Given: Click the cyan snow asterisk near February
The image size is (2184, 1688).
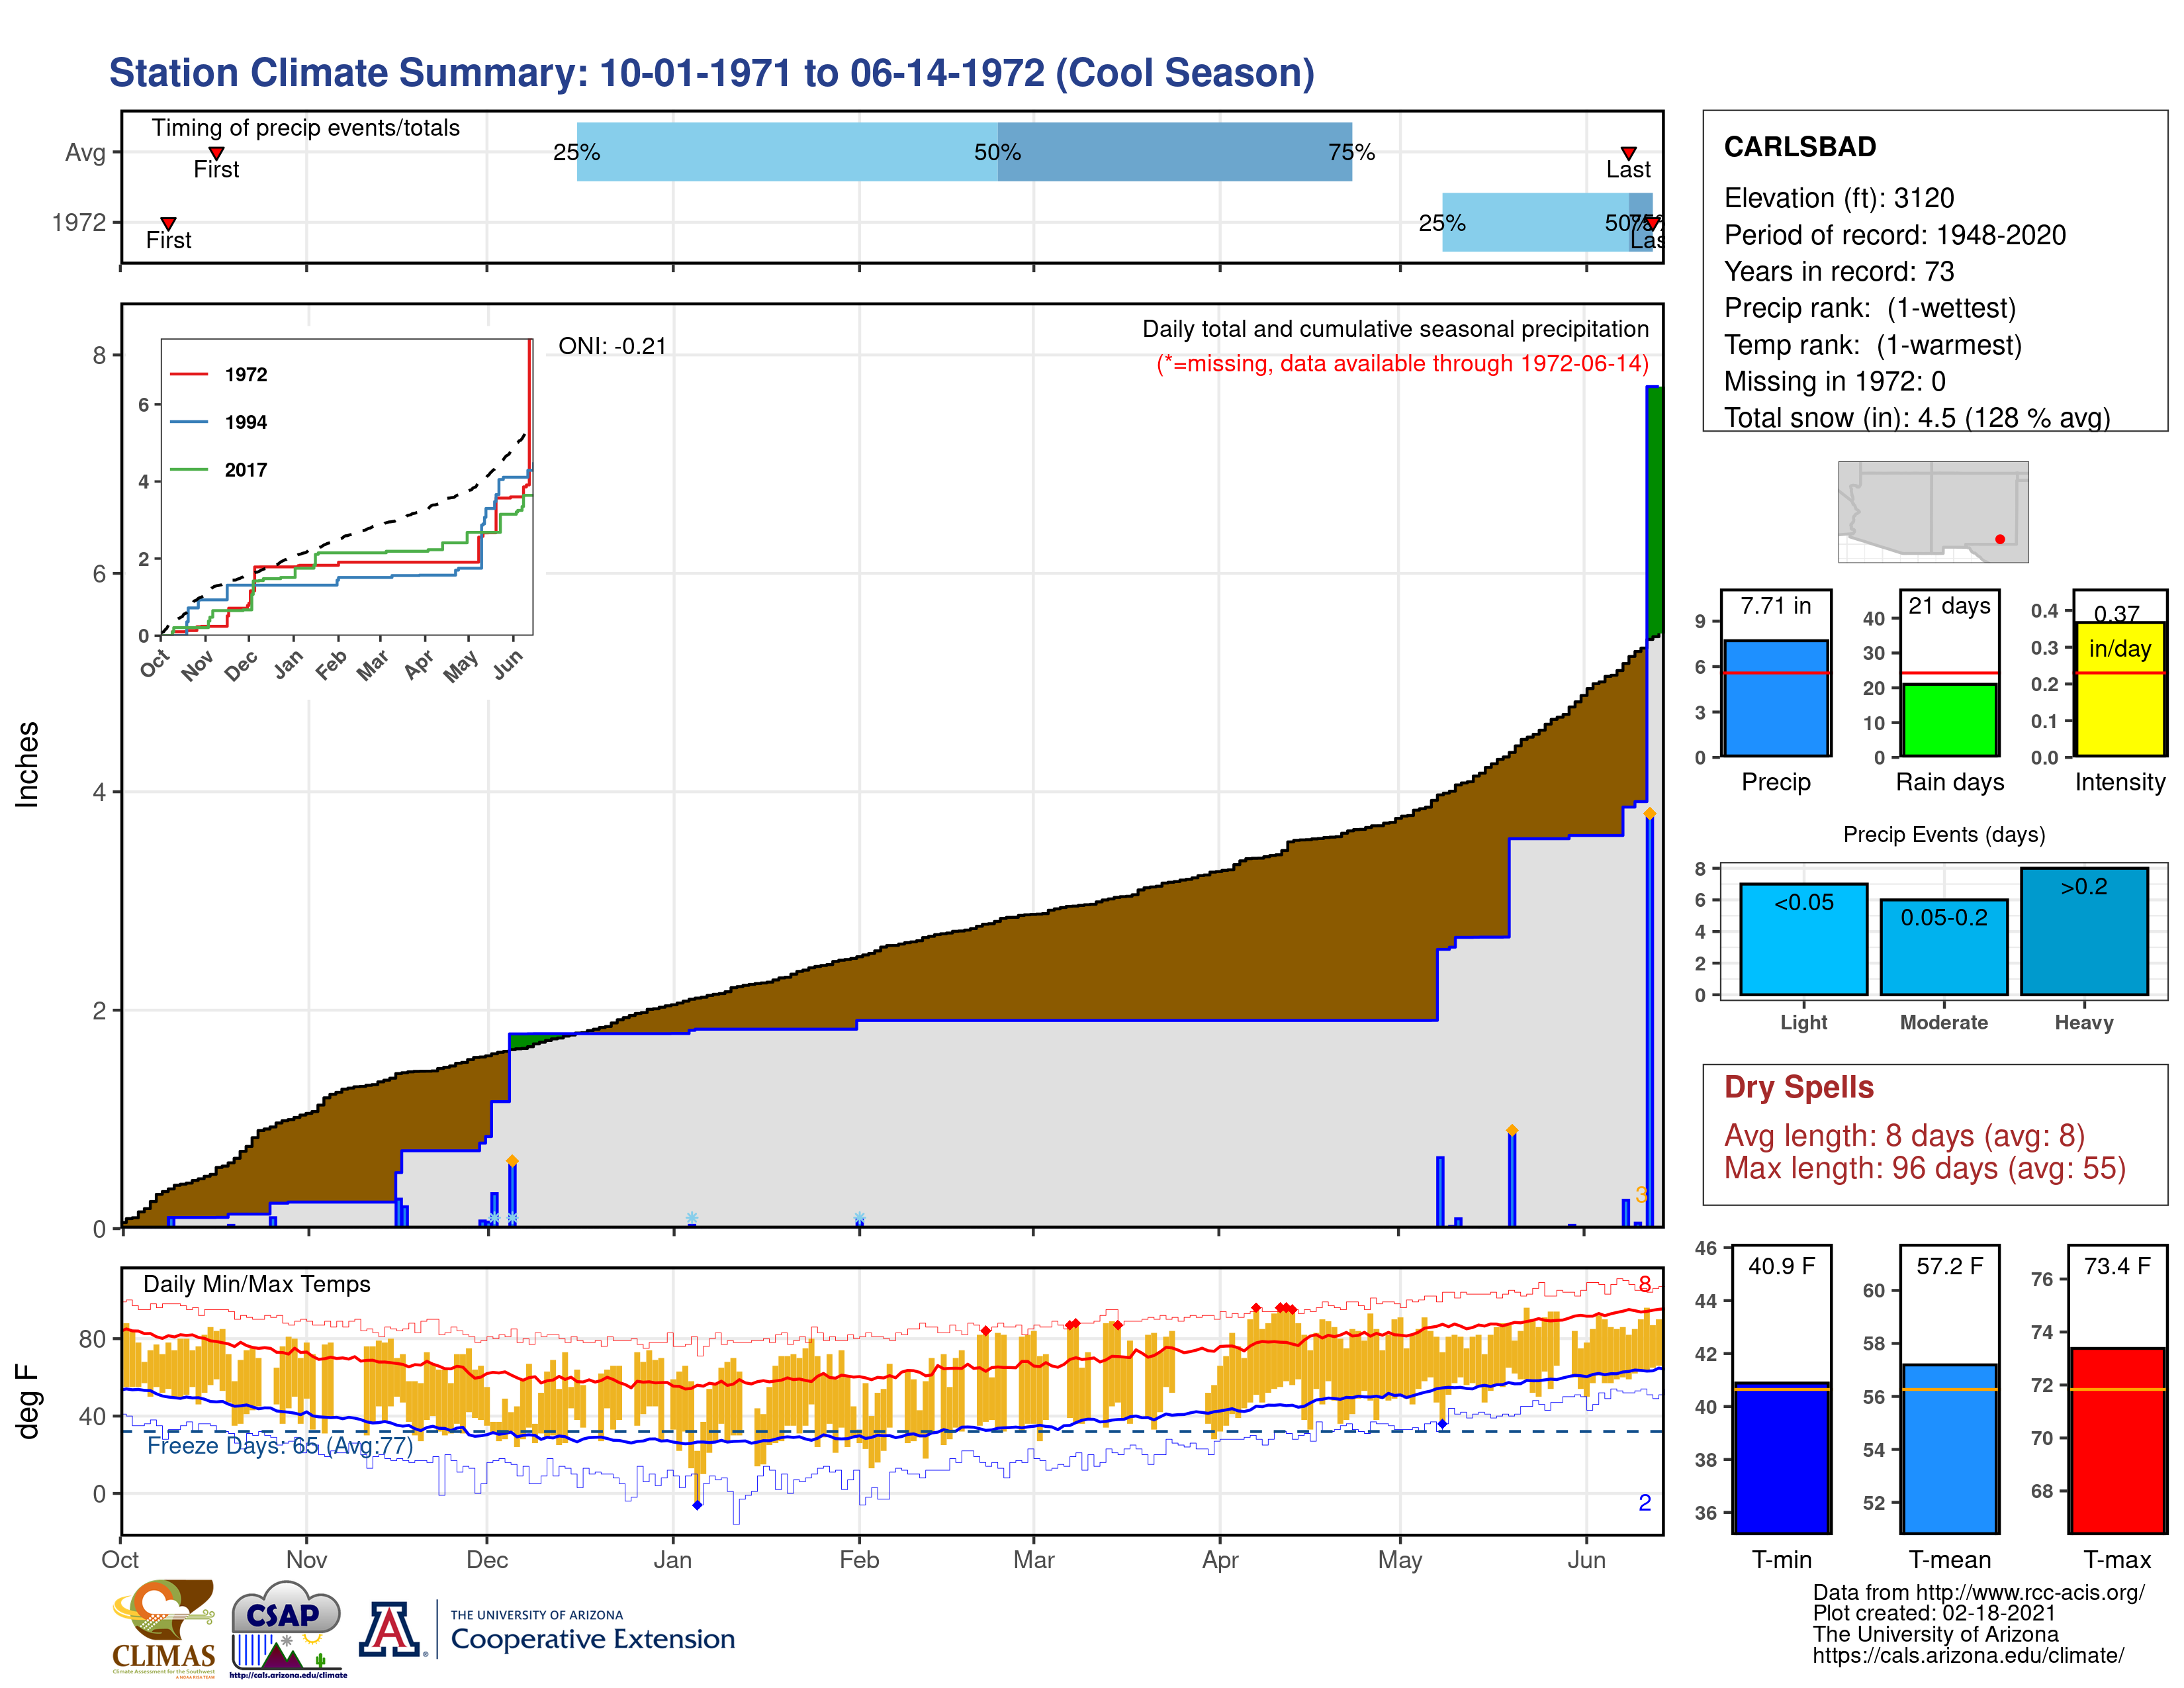Looking at the screenshot, I should 859,1217.
